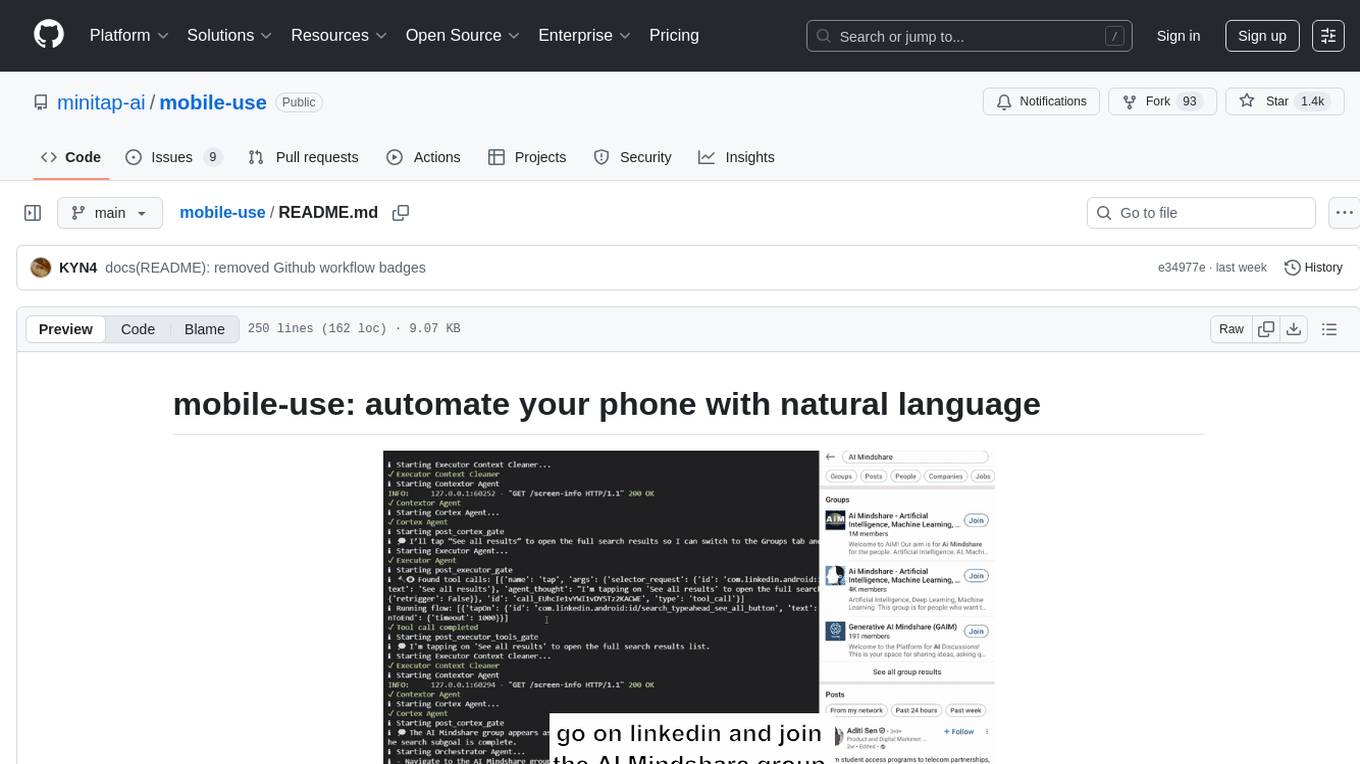This screenshot has height=764, width=1360.
Task: Open the Pricing page
Action: coord(674,35)
